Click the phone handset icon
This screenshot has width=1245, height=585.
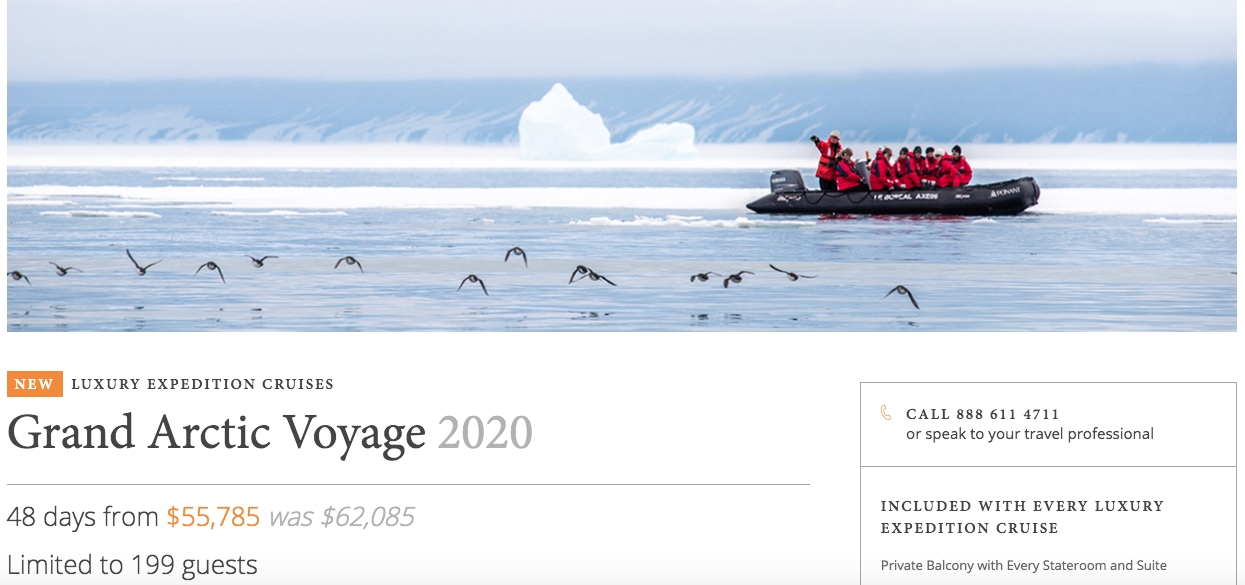pyautogui.click(x=886, y=413)
